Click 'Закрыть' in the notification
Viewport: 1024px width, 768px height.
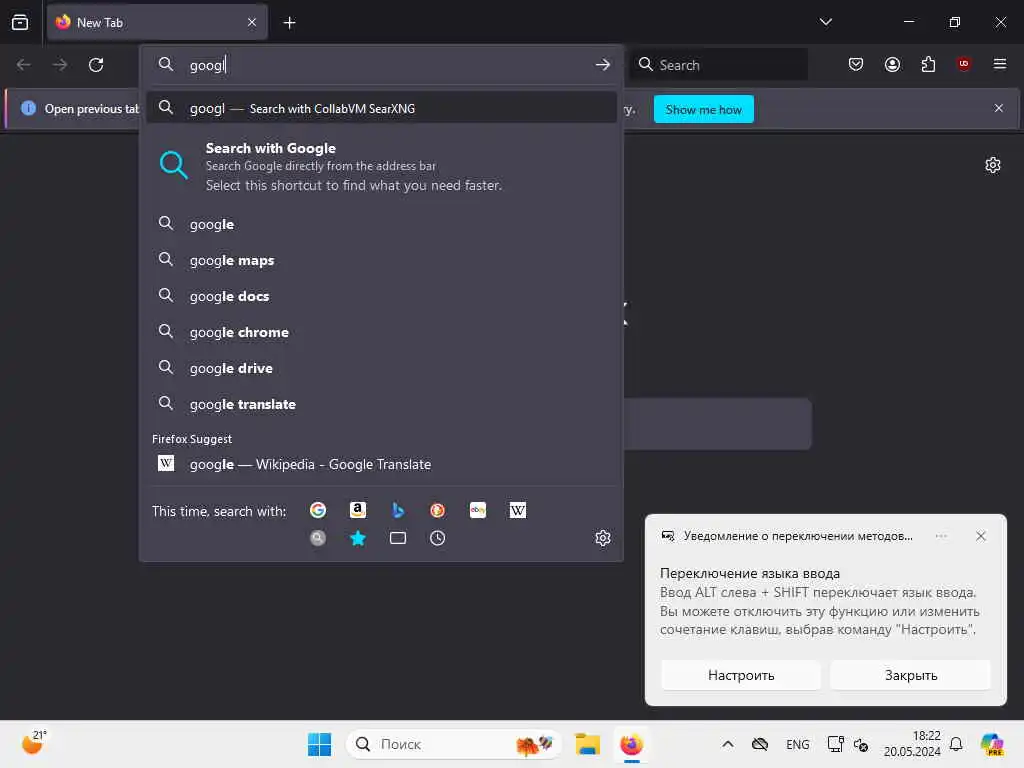[910, 675]
